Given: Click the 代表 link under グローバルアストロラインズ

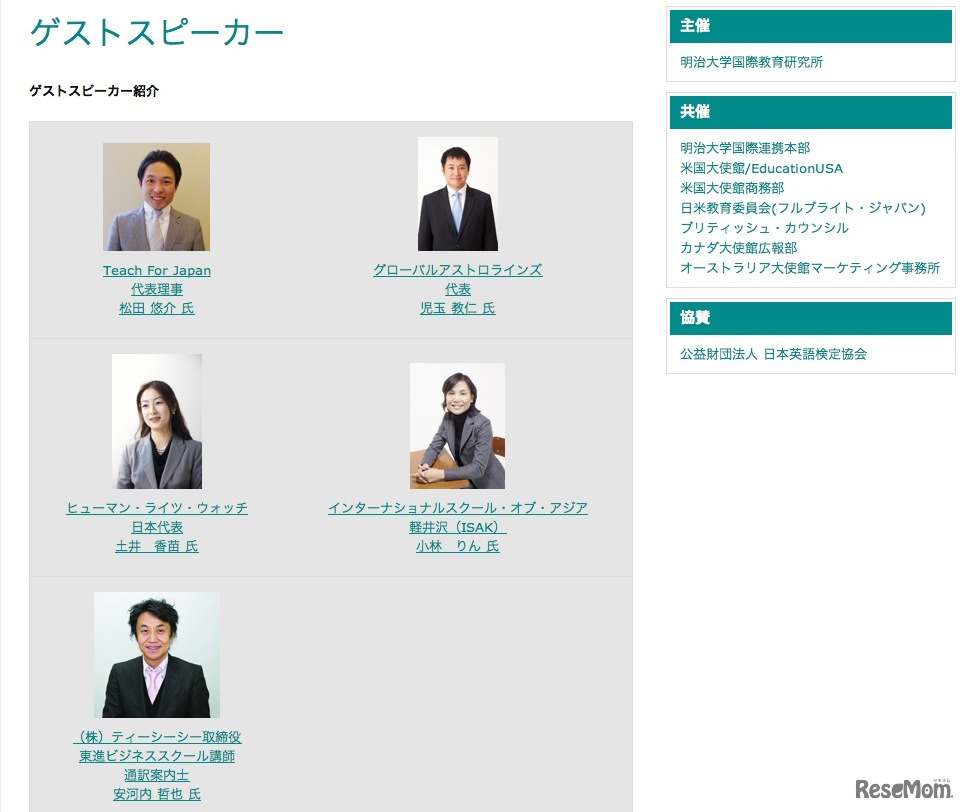Looking at the screenshot, I should (458, 289).
